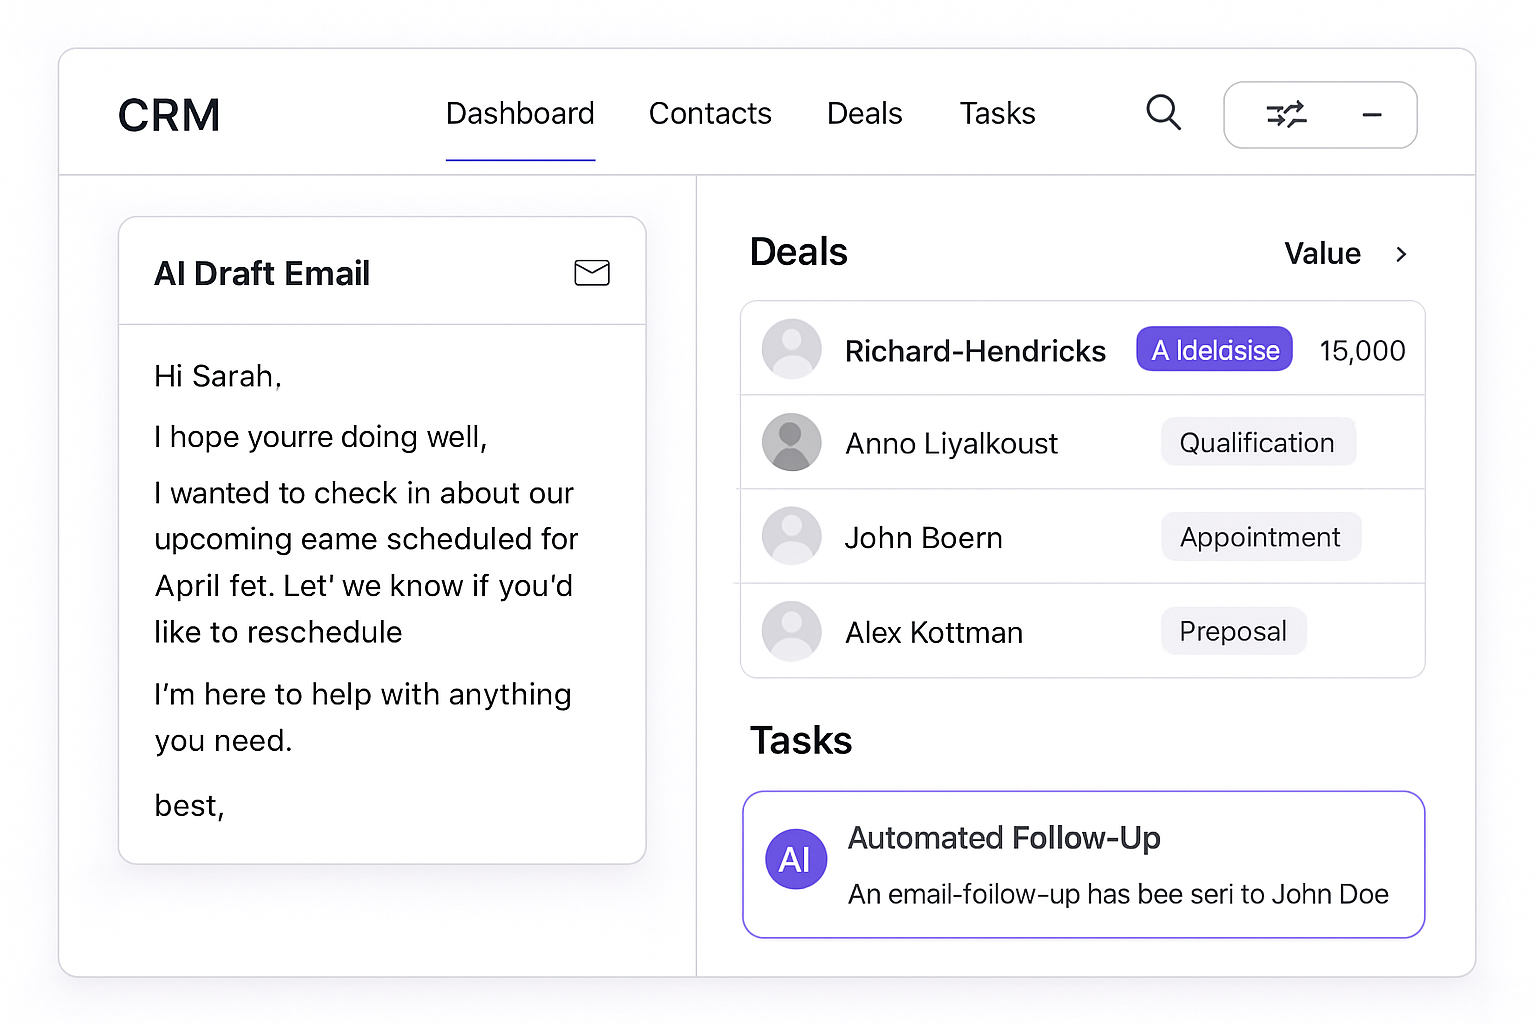The image size is (1536, 1024).
Task: Expand the chevron next to Value
Action: 1401,254
